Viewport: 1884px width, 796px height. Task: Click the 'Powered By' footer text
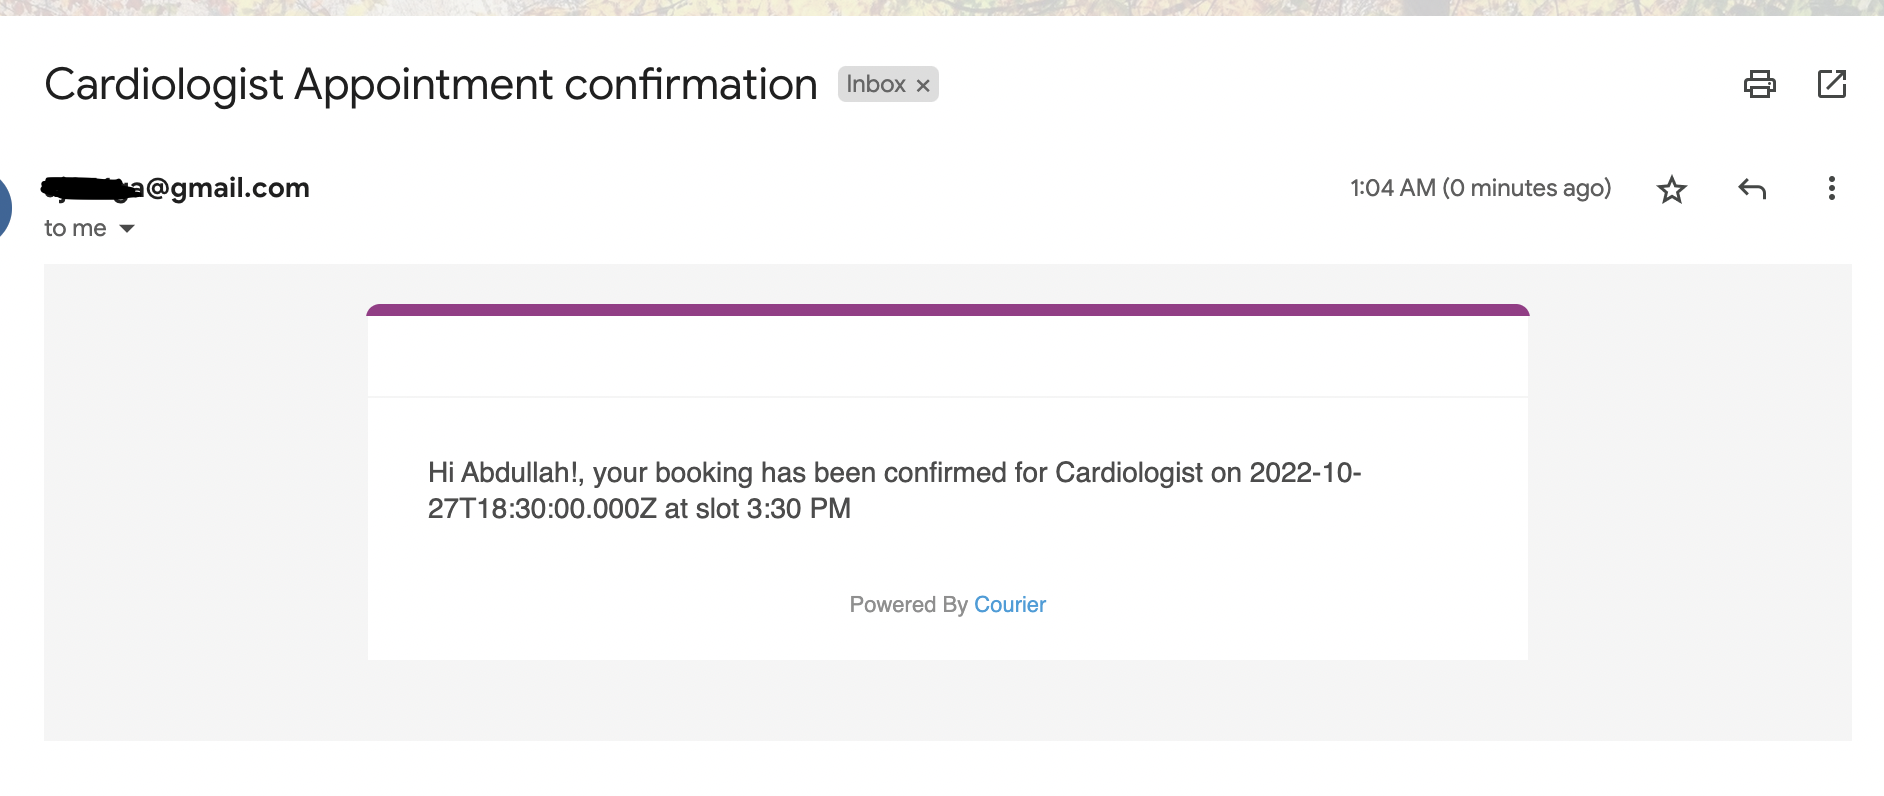coord(908,605)
